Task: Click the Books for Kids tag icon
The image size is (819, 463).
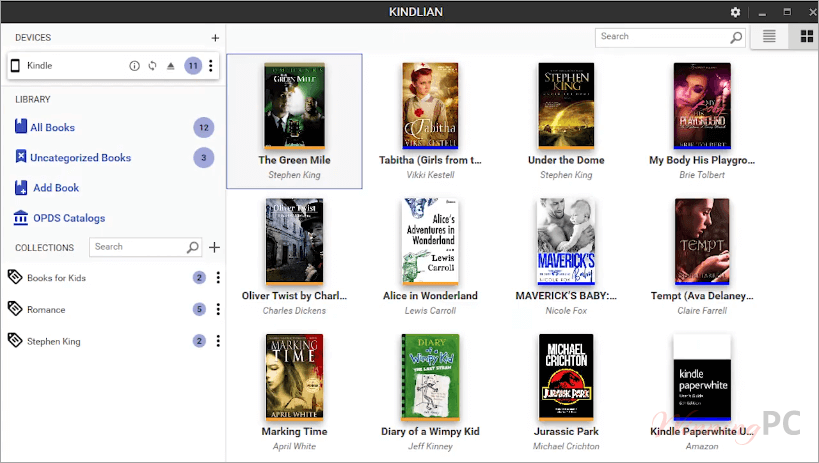Action: 15,277
